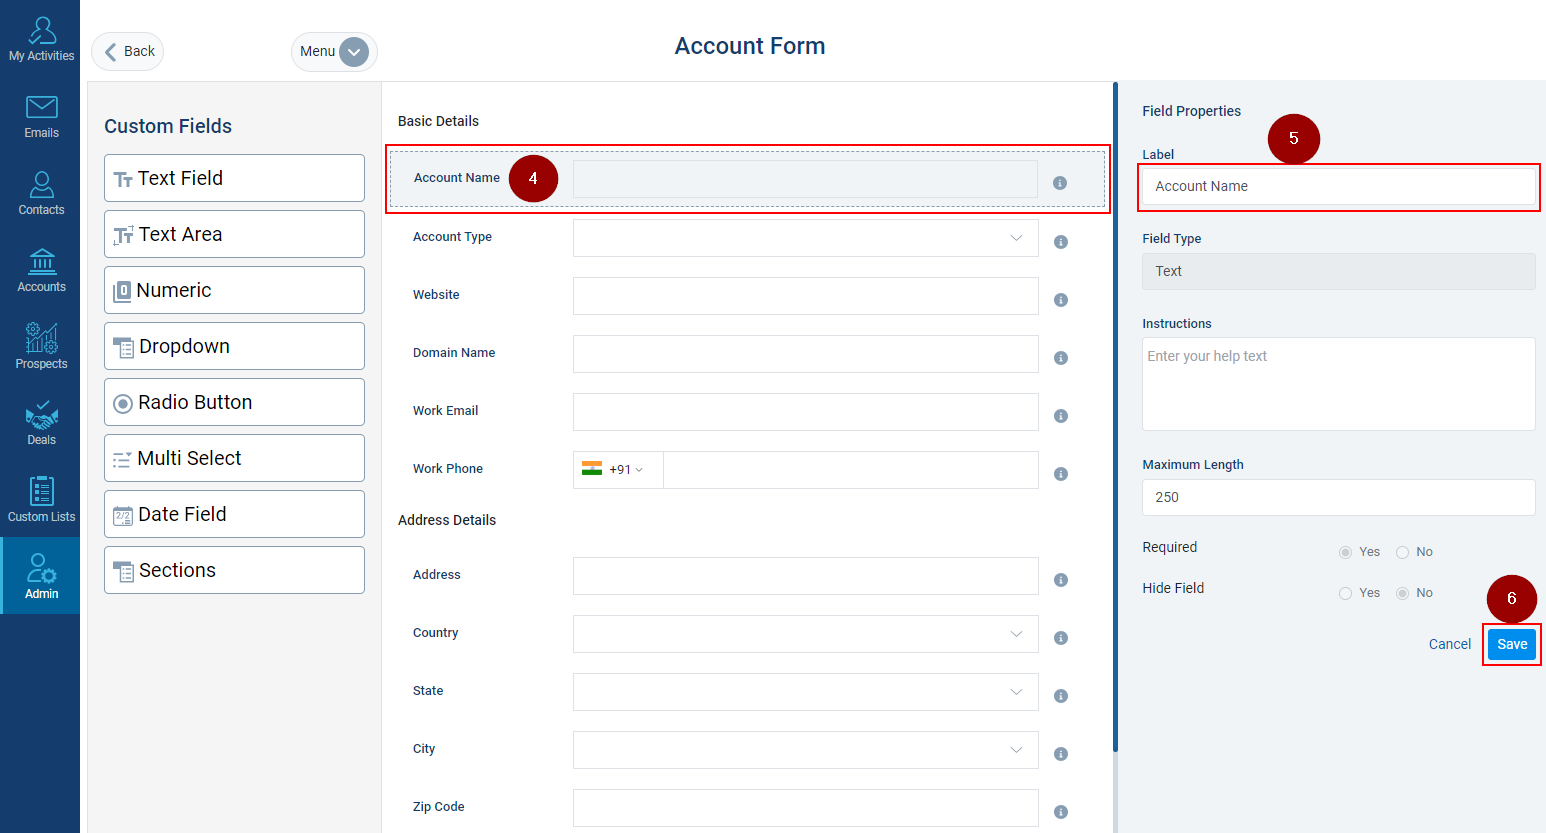Click info icon beside City field
Viewport: 1546px width, 833px height.
pos(1061,754)
